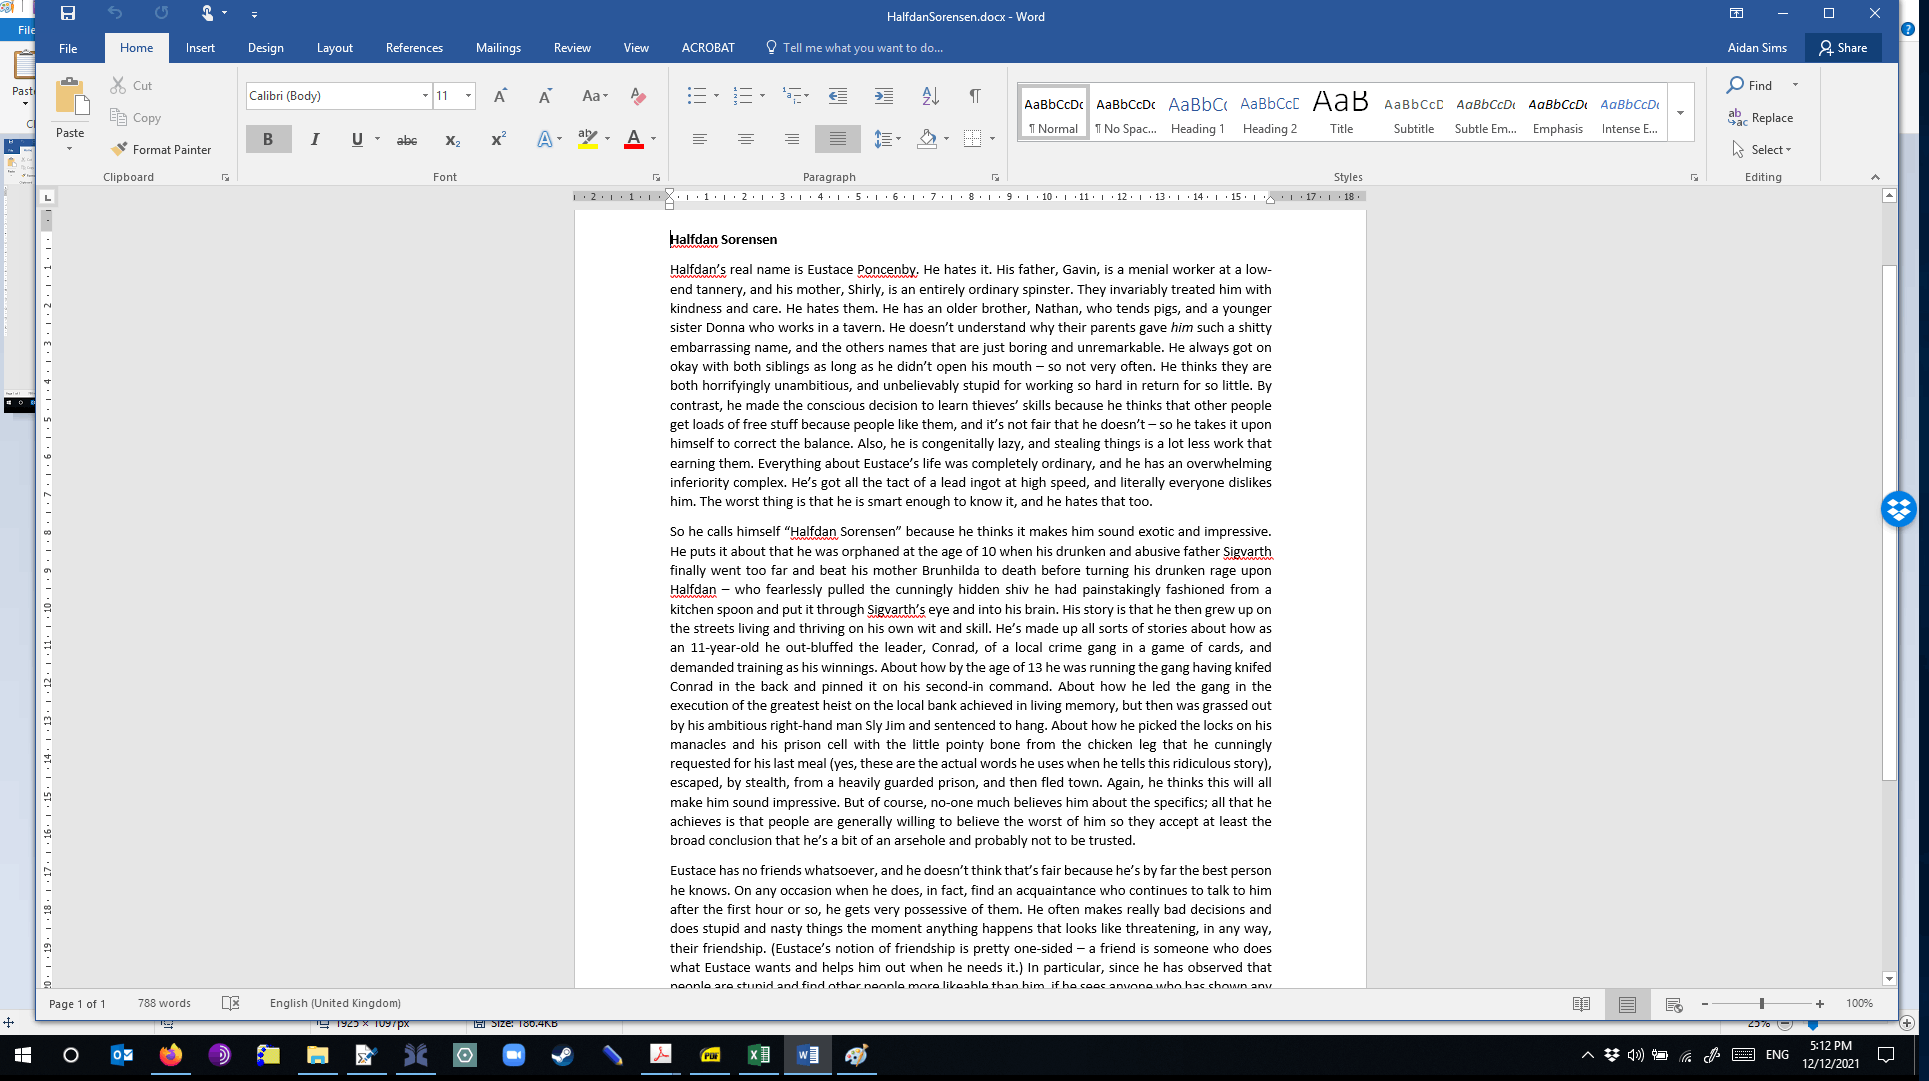The width and height of the screenshot is (1929, 1081).
Task: Click the Decrease Indent icon
Action: pyautogui.click(x=838, y=96)
